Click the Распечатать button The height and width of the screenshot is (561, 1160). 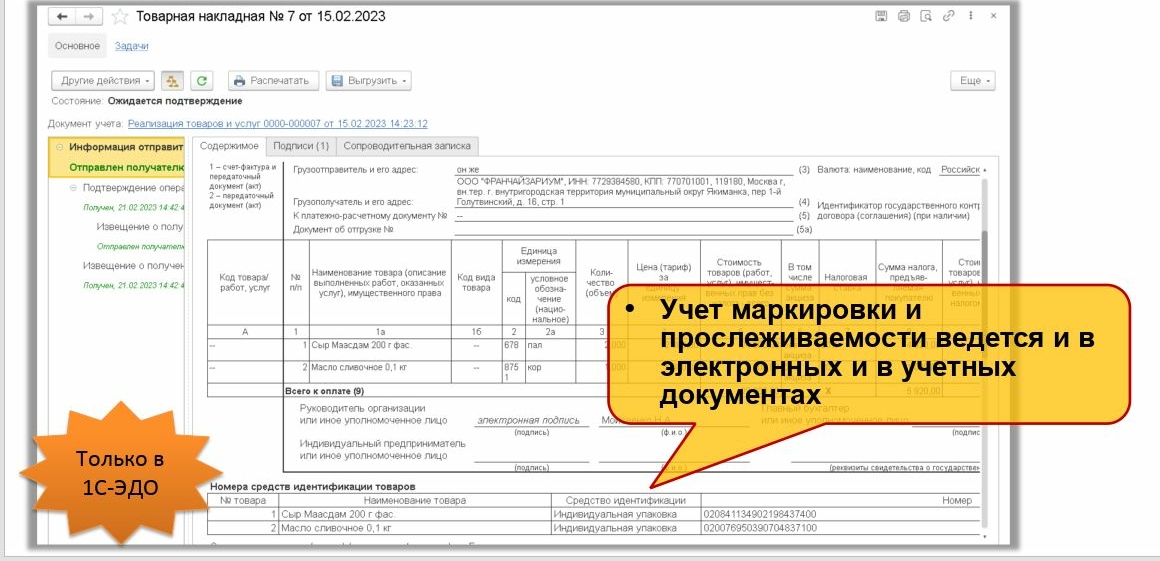tap(274, 81)
